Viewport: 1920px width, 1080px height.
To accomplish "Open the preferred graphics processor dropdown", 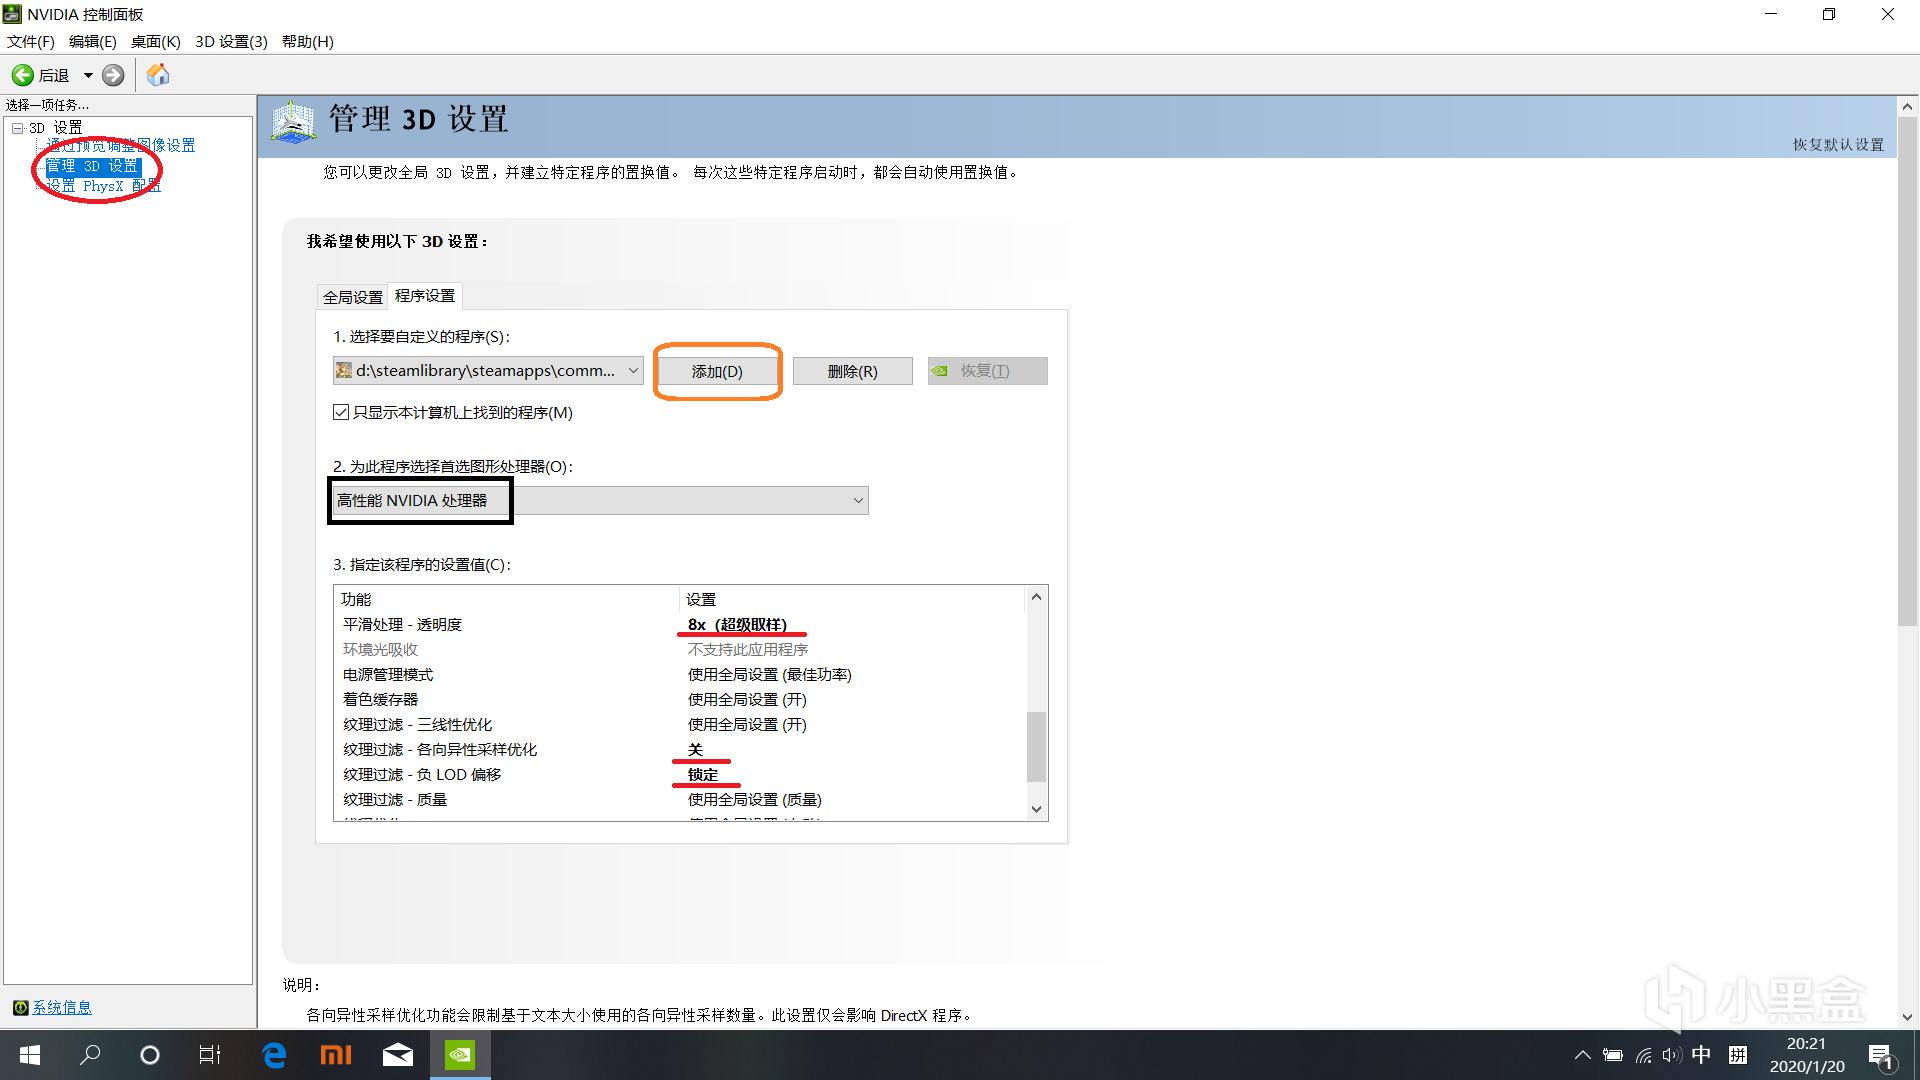I will [600, 500].
